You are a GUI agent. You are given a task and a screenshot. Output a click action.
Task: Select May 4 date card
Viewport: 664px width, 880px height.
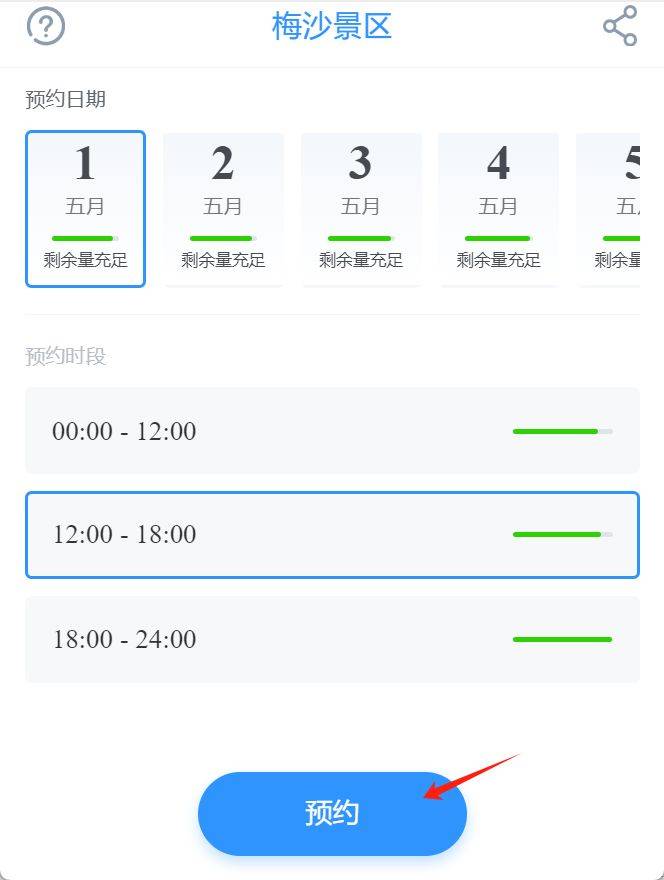[x=498, y=209]
